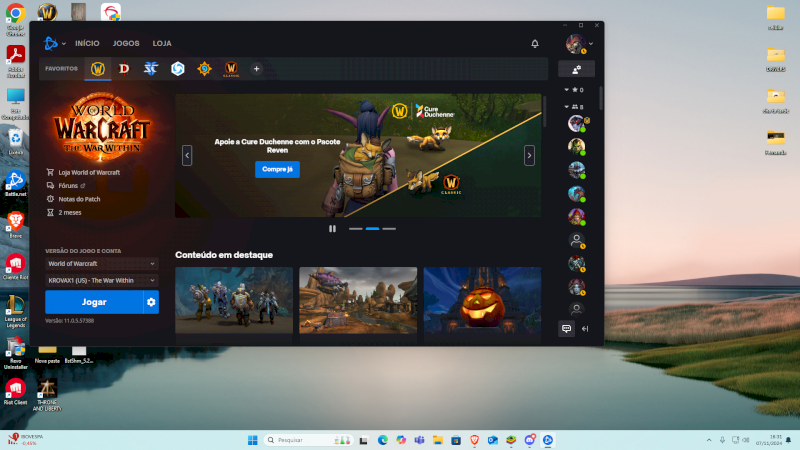
Task: Open the featured pumpkin Halloween thumbnail
Action: coord(483,300)
